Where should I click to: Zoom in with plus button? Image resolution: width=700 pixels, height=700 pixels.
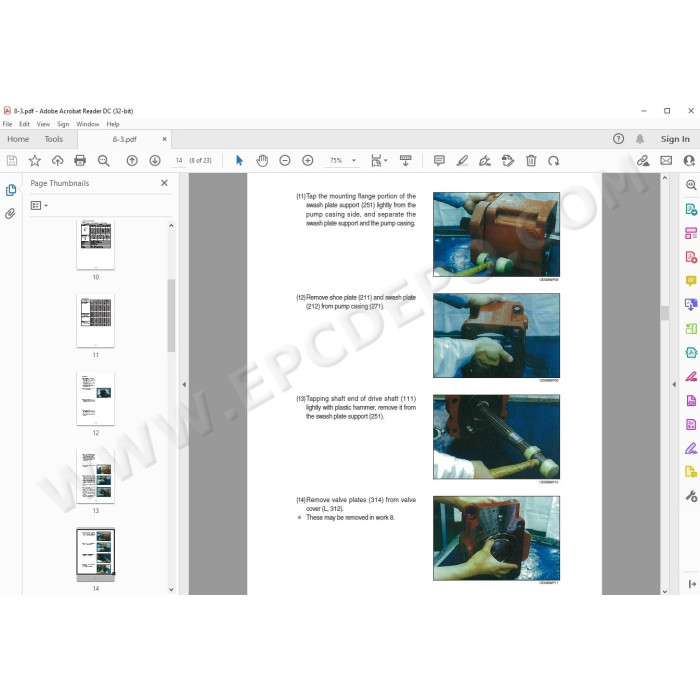point(308,161)
